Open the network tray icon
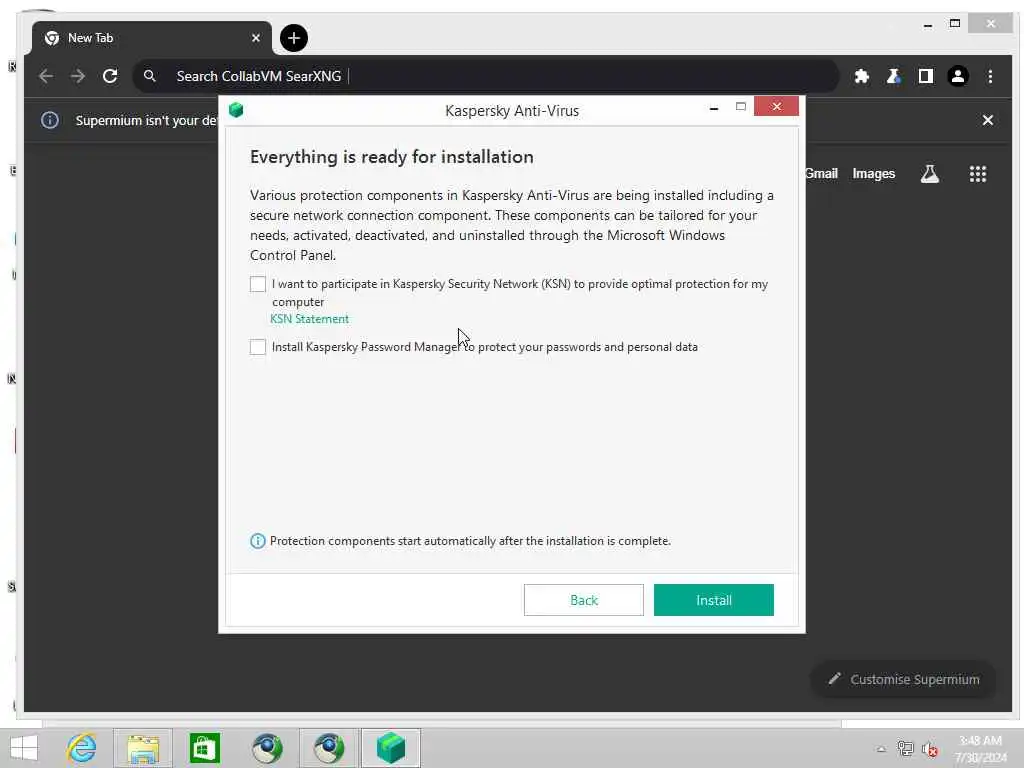 tap(905, 748)
